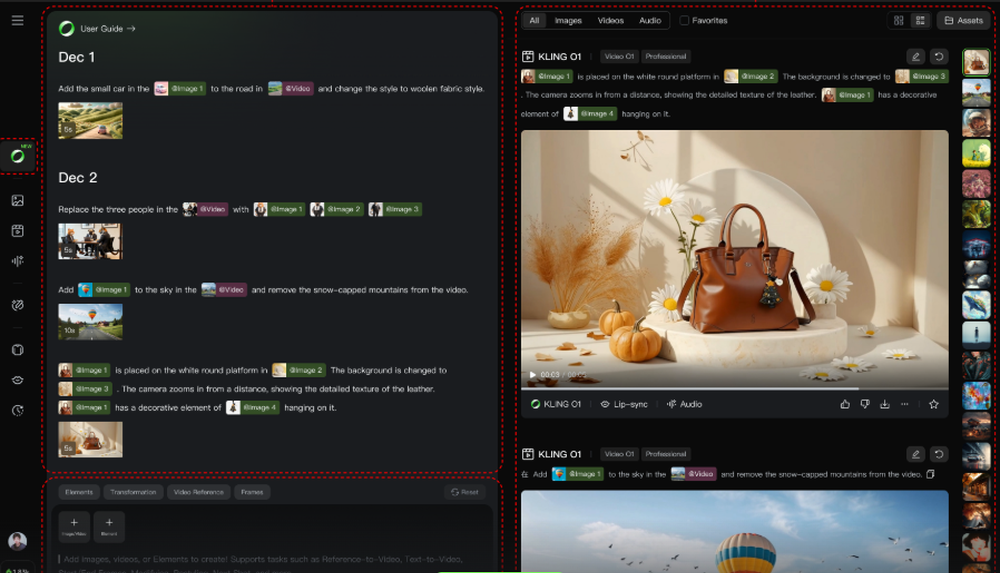Enable the Favorites checkbox
The image size is (1000, 573).
click(684, 20)
